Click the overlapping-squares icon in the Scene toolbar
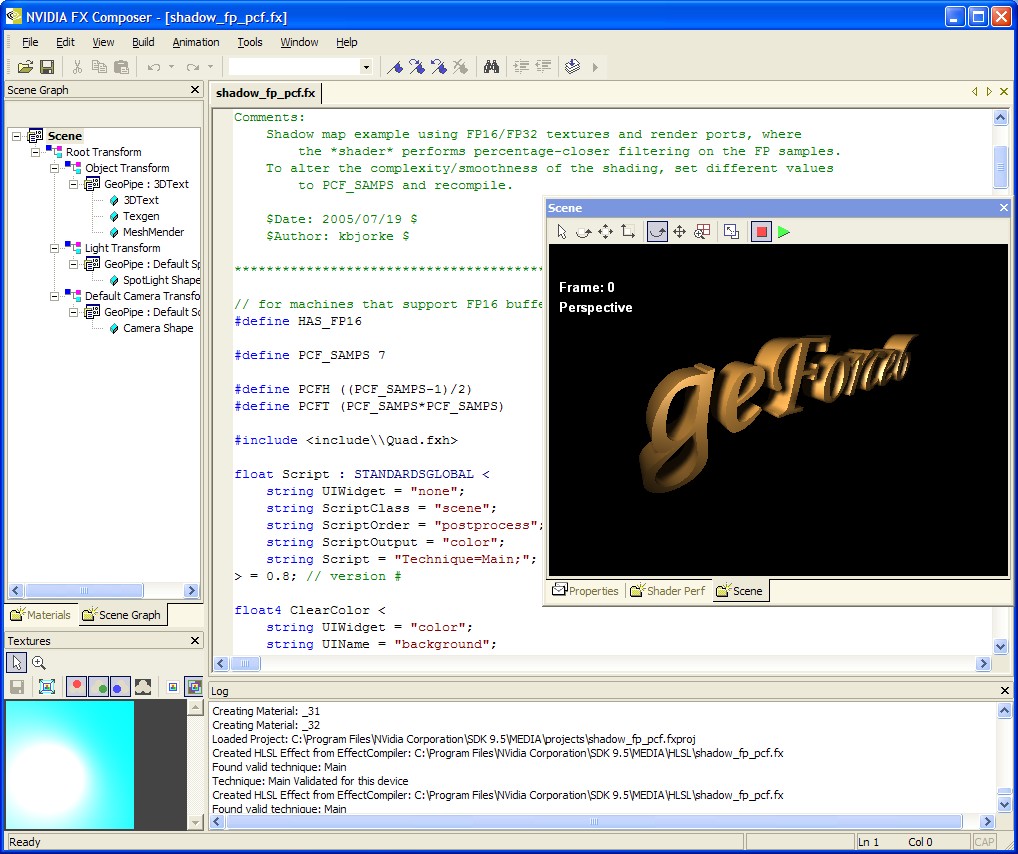Image resolution: width=1018 pixels, height=854 pixels. point(732,232)
